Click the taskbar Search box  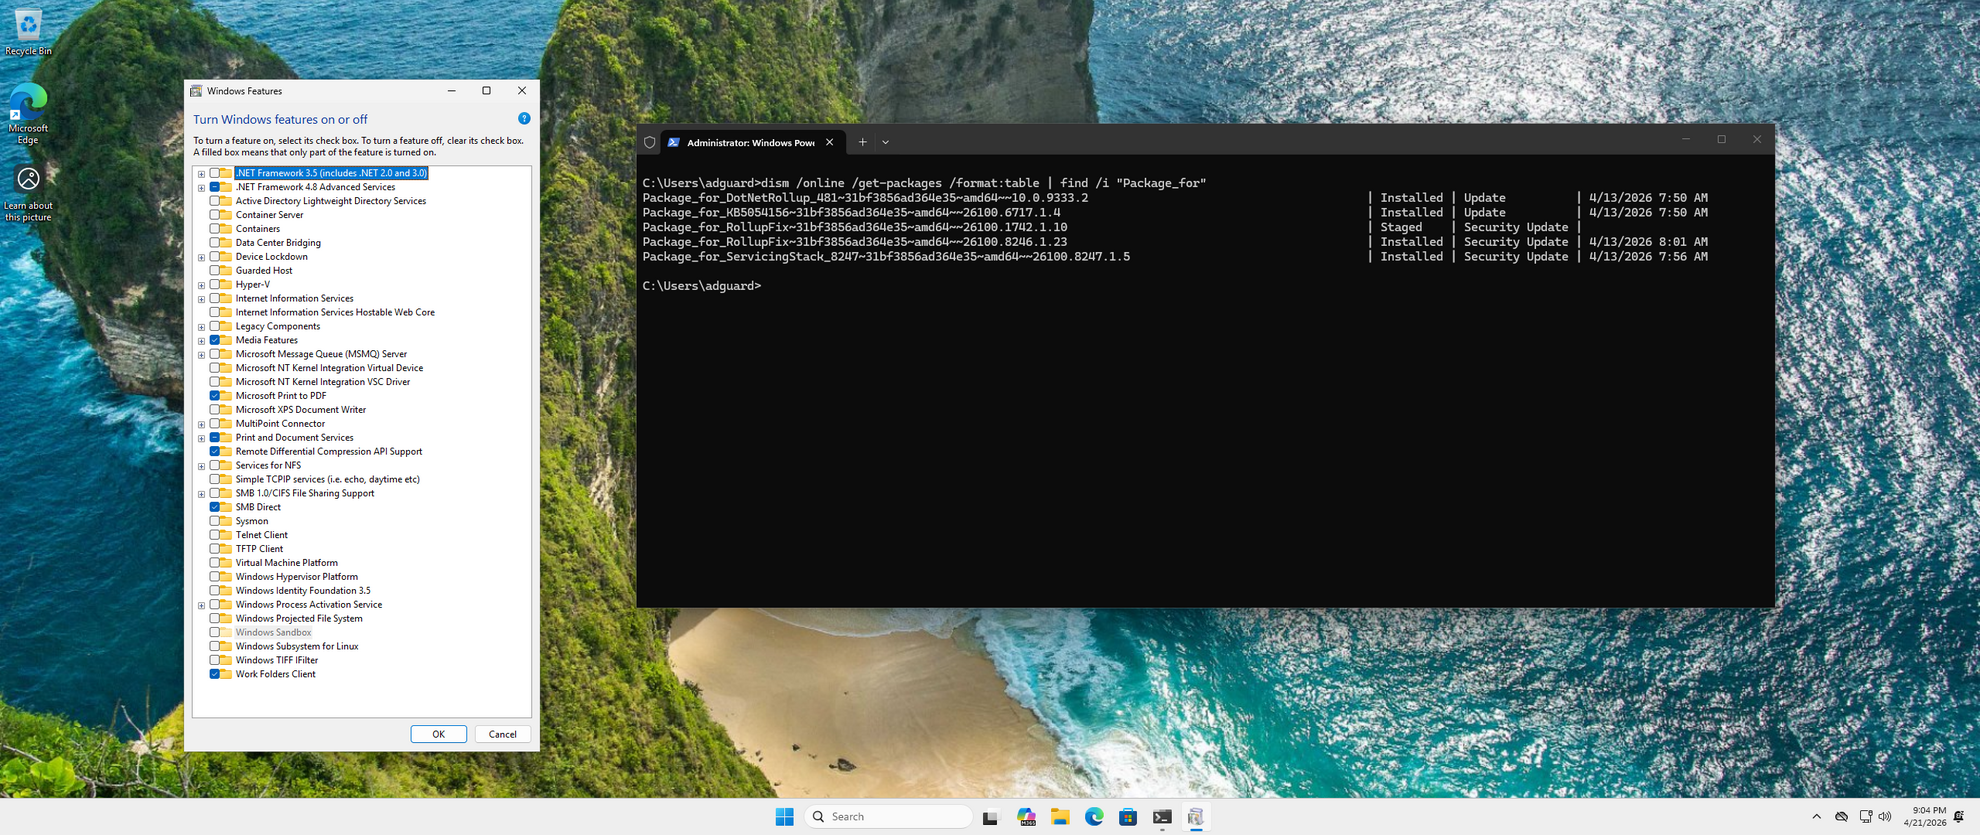pos(888,817)
